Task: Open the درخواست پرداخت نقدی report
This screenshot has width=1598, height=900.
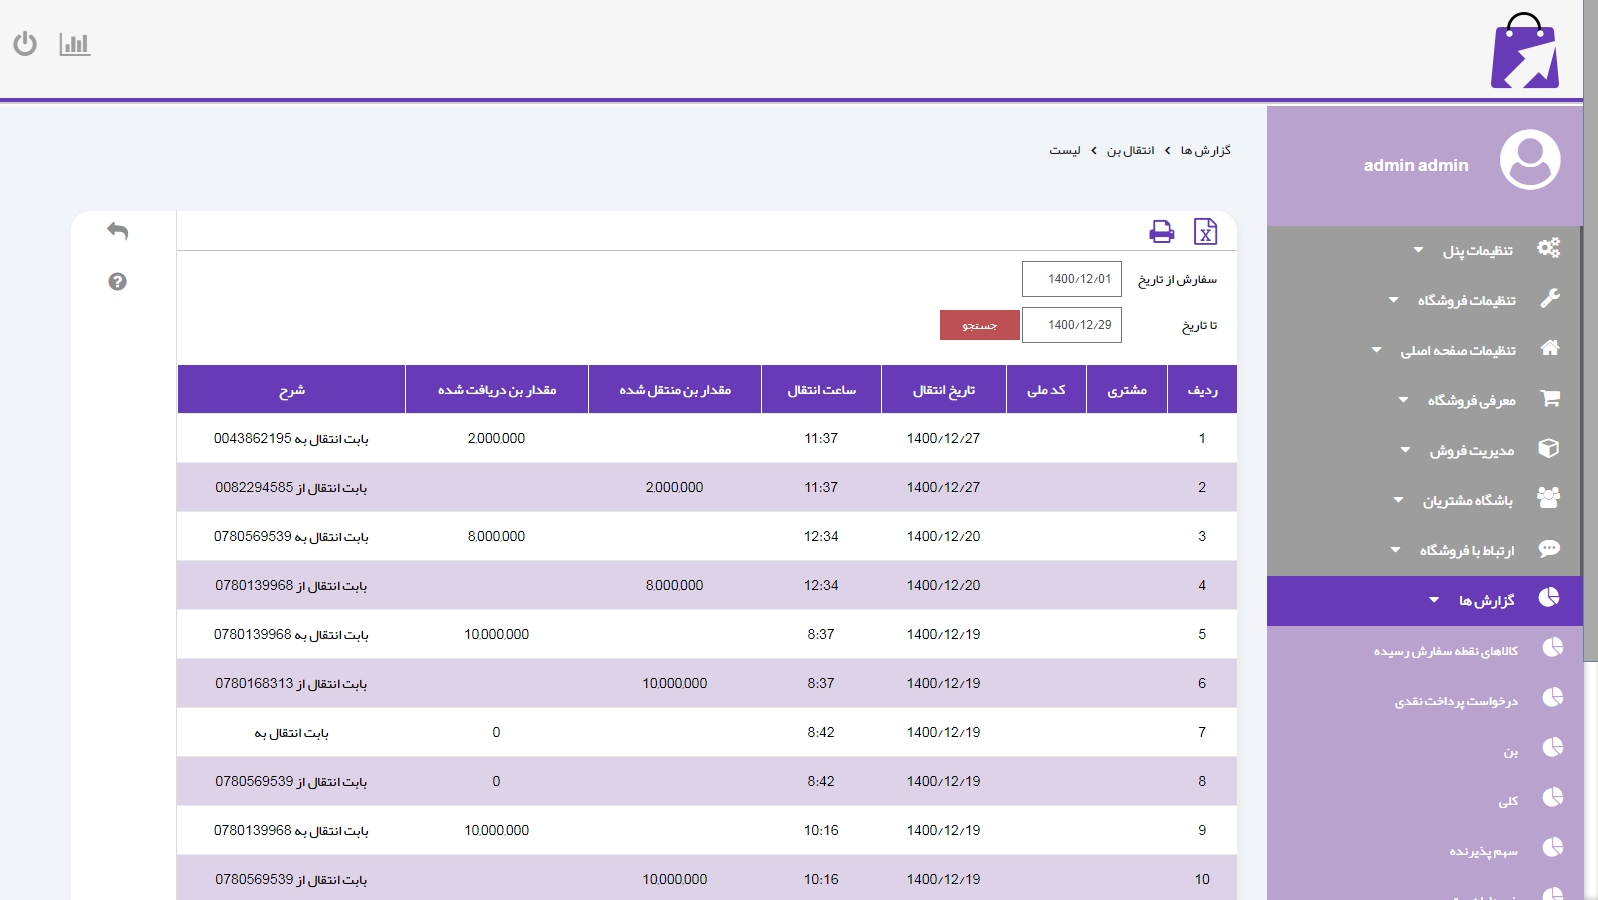Action: pos(1455,701)
